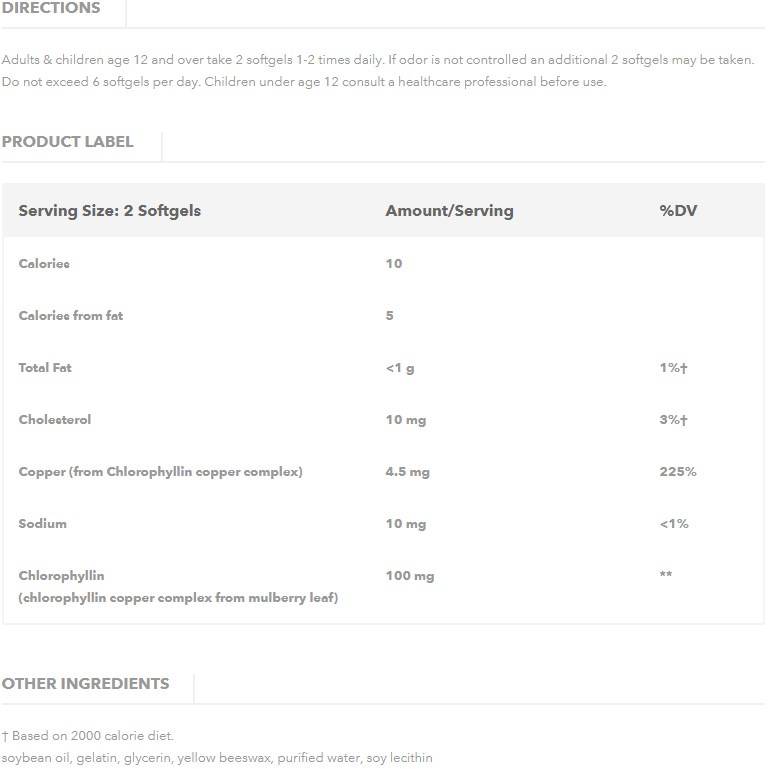Click the OTHER INGREDIENTS section heading

[85, 684]
